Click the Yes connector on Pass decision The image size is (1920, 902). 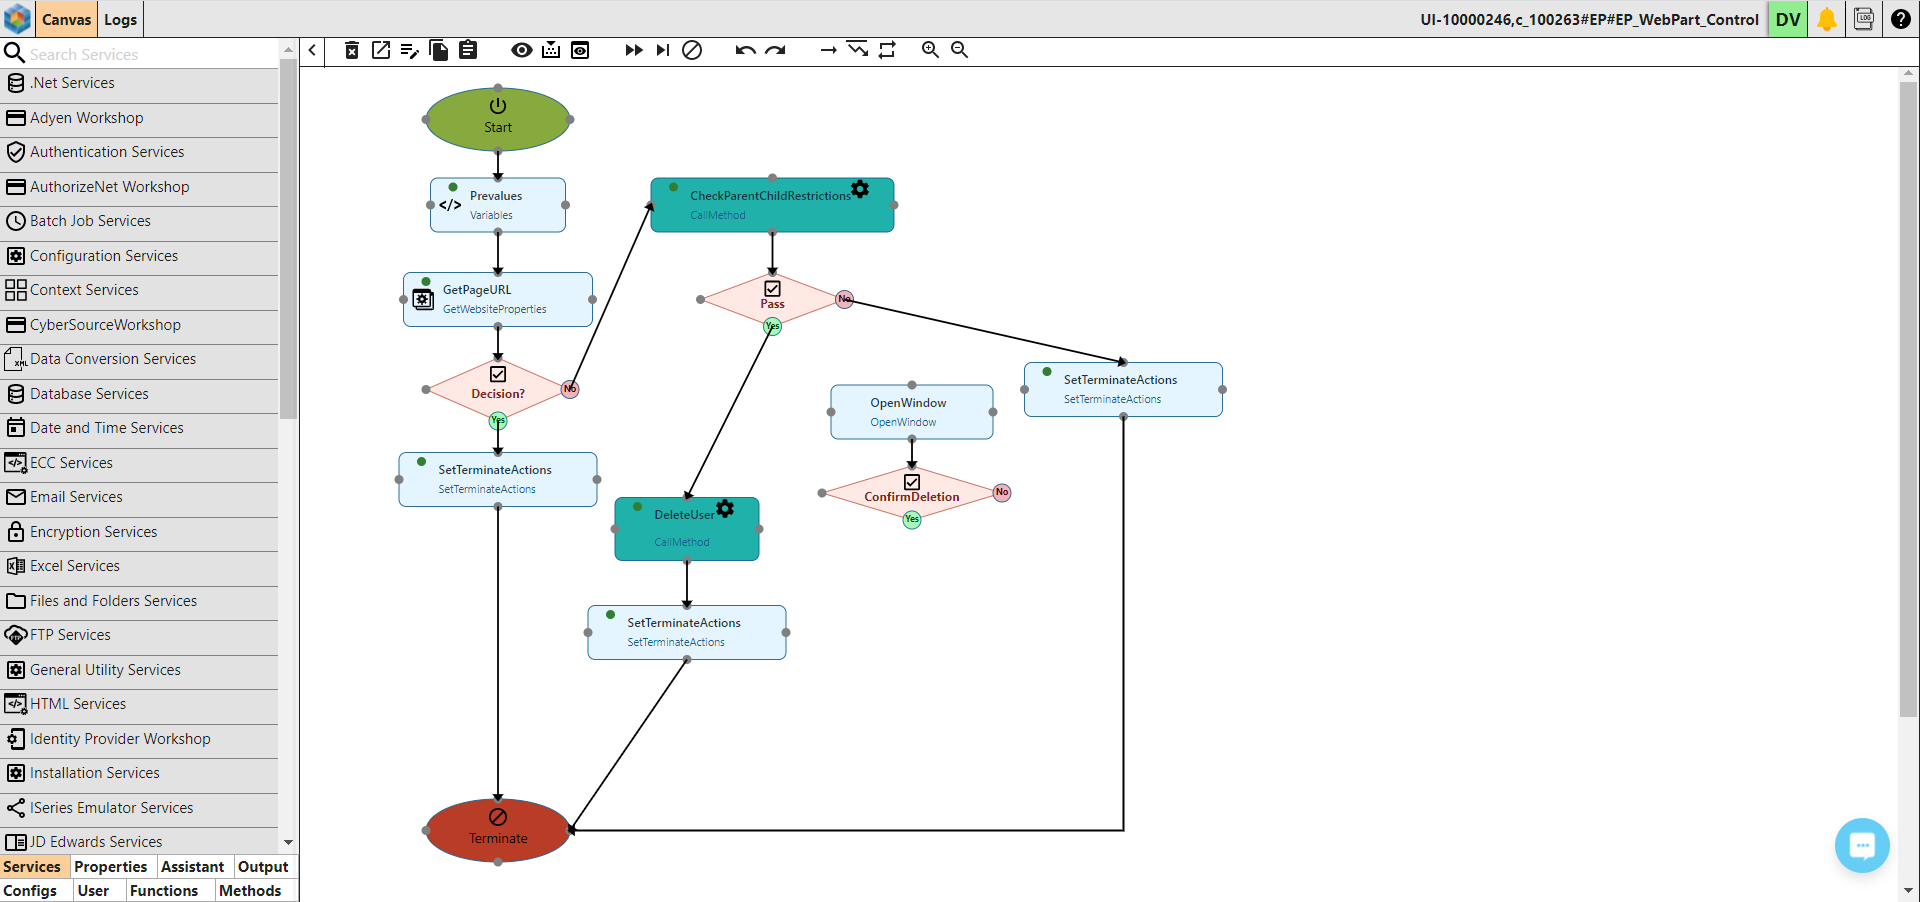point(772,326)
